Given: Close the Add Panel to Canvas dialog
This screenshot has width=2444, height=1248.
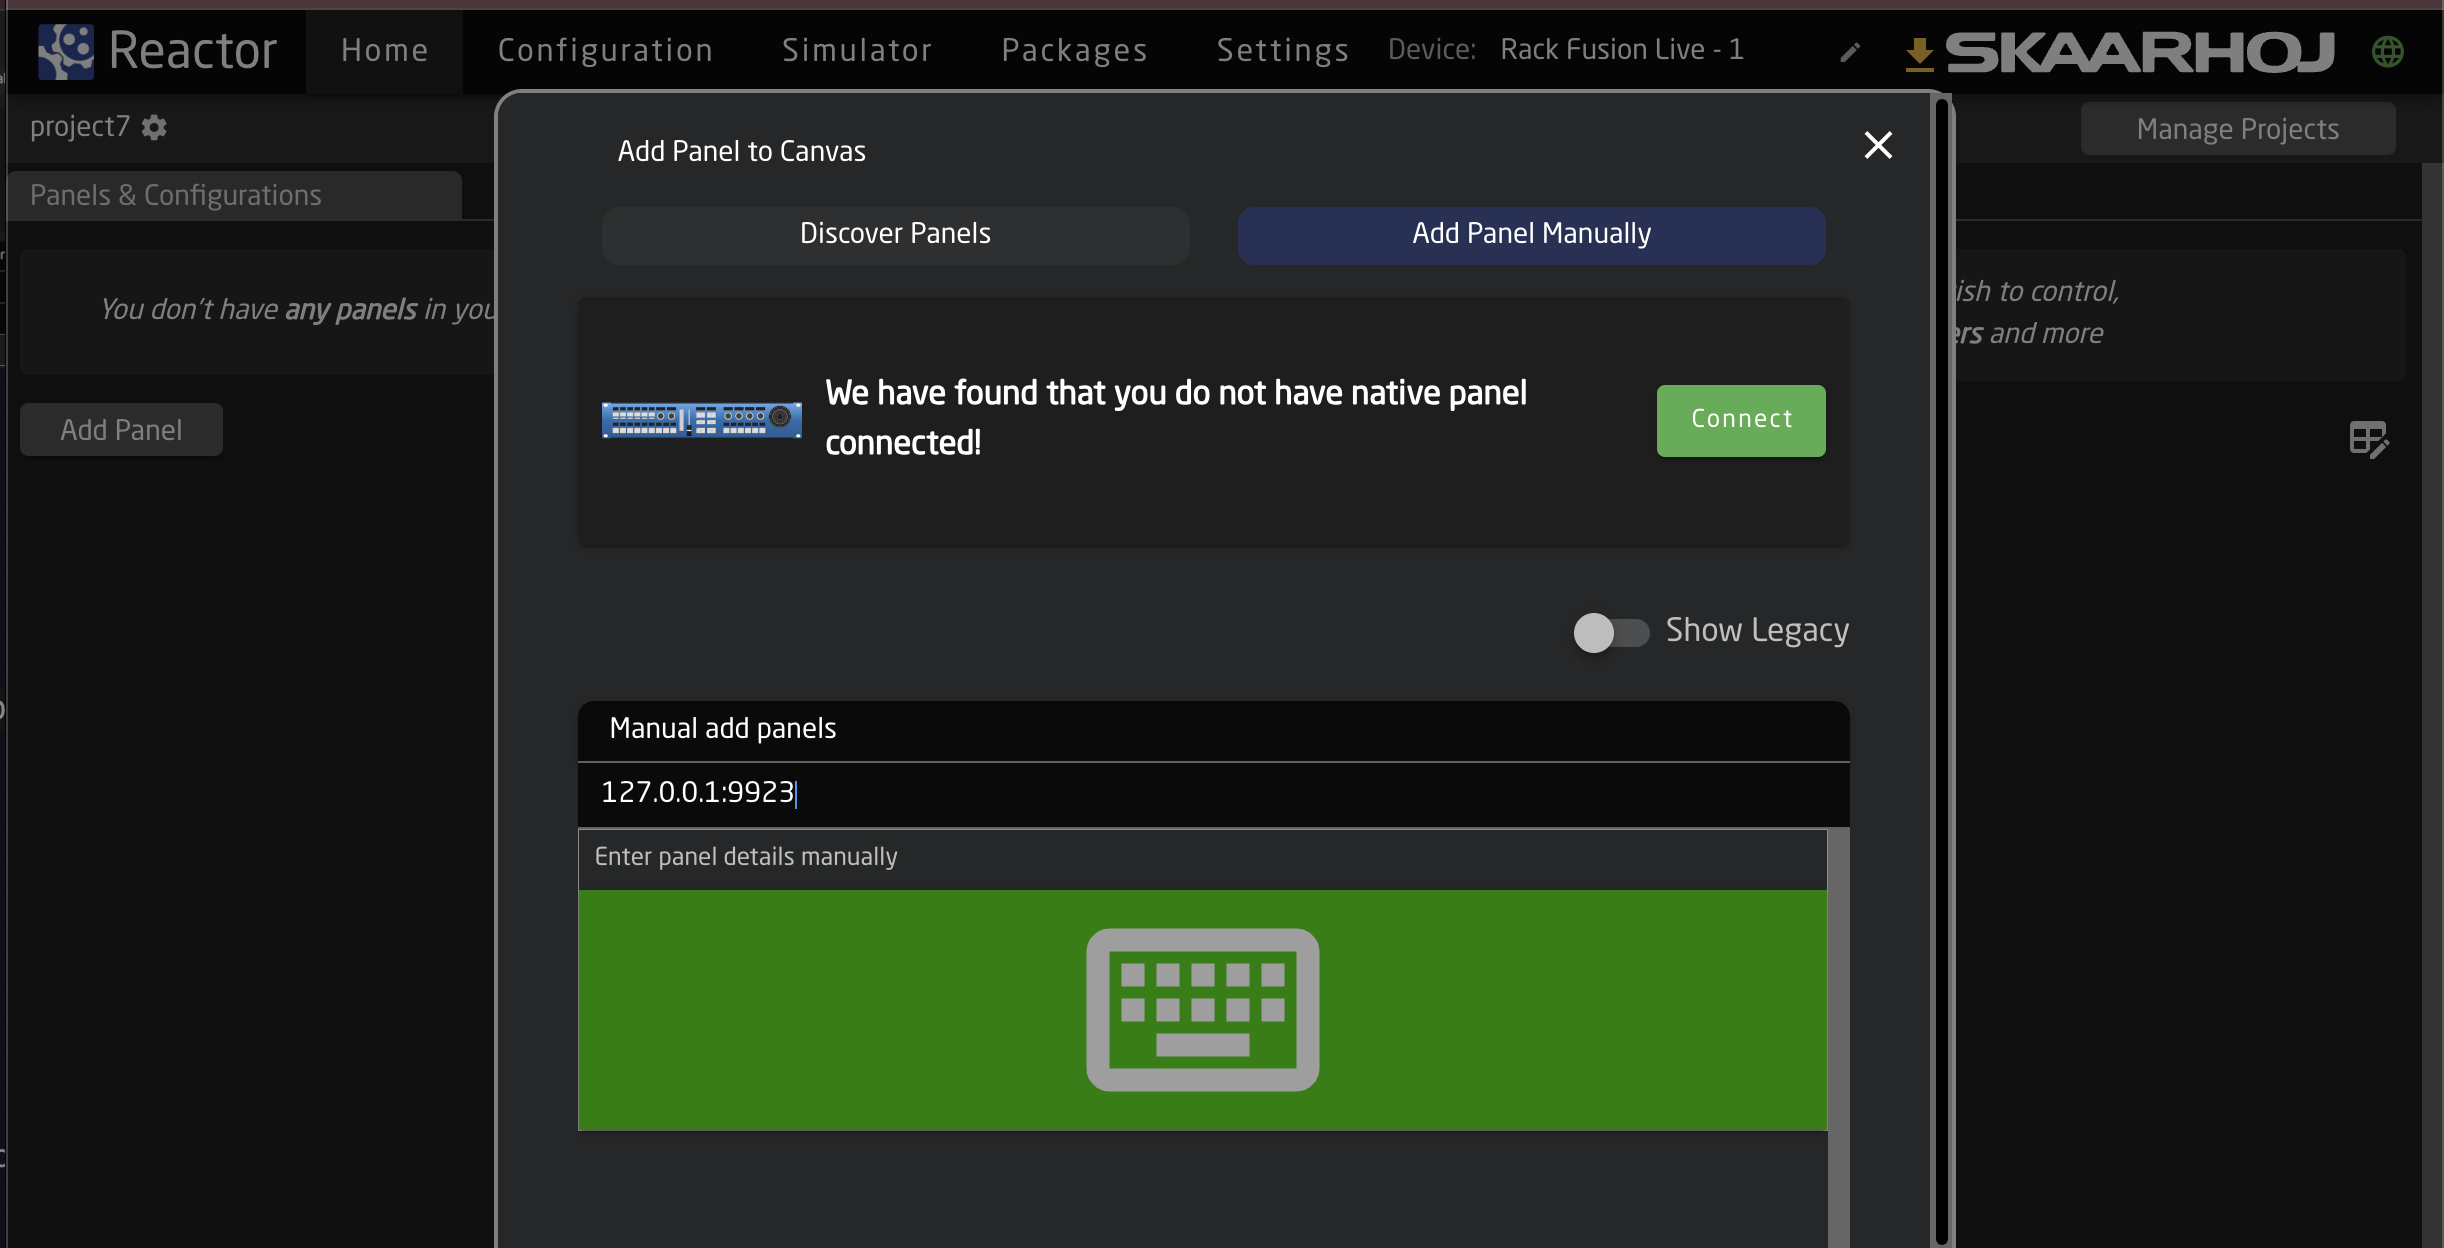Looking at the screenshot, I should point(1878,146).
